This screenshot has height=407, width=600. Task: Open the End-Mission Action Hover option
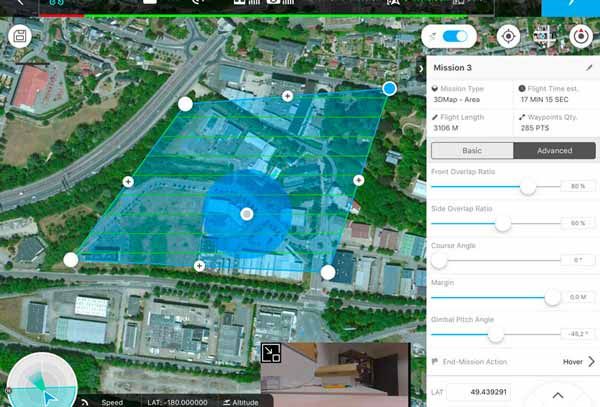[578, 361]
